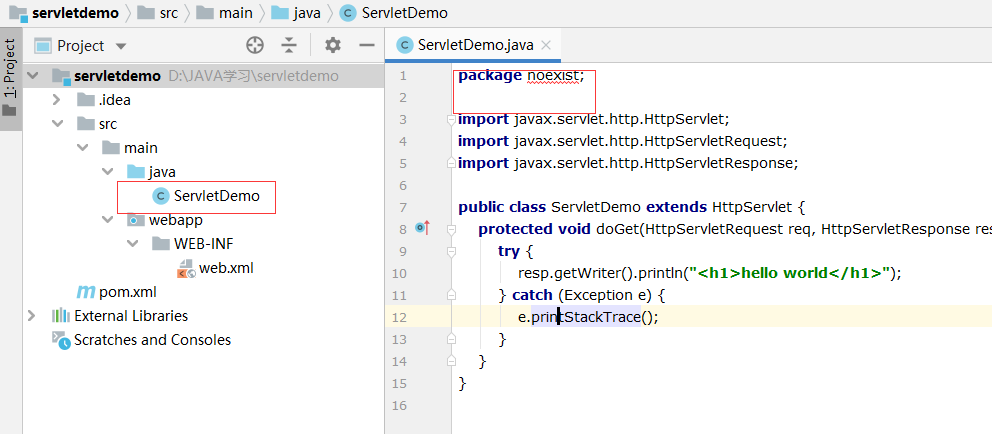
Task: Click the WEB-INF folder icon
Action: (161, 244)
